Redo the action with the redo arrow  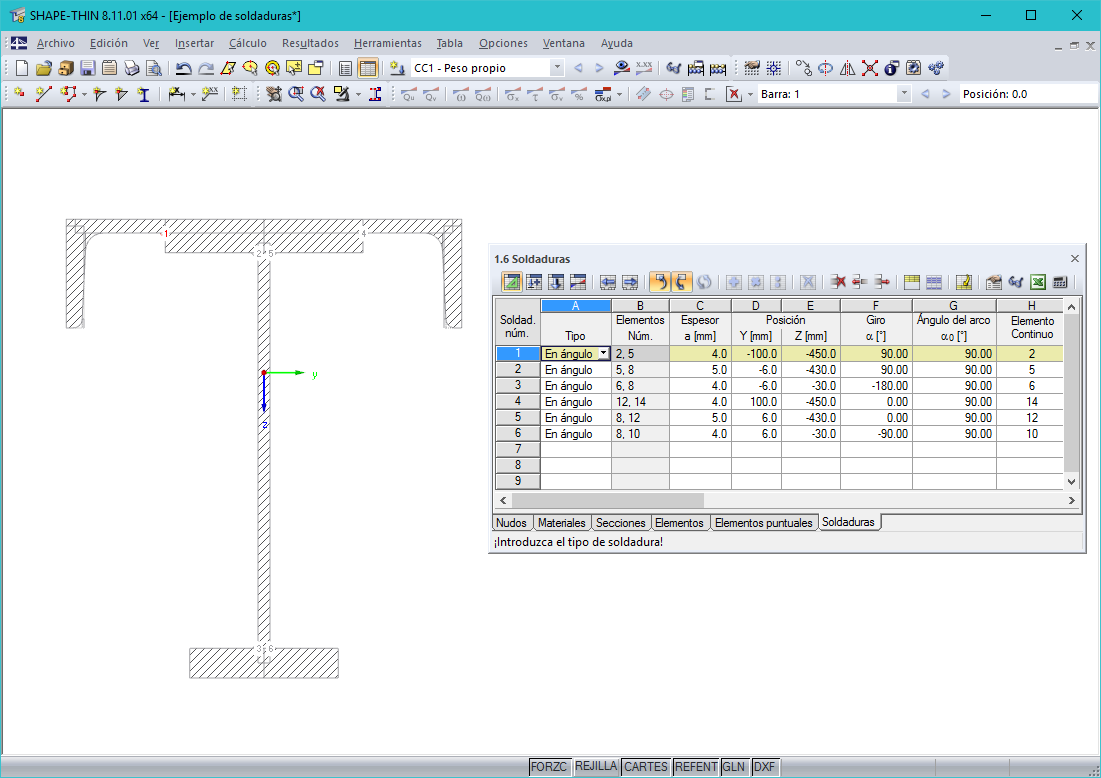206,68
